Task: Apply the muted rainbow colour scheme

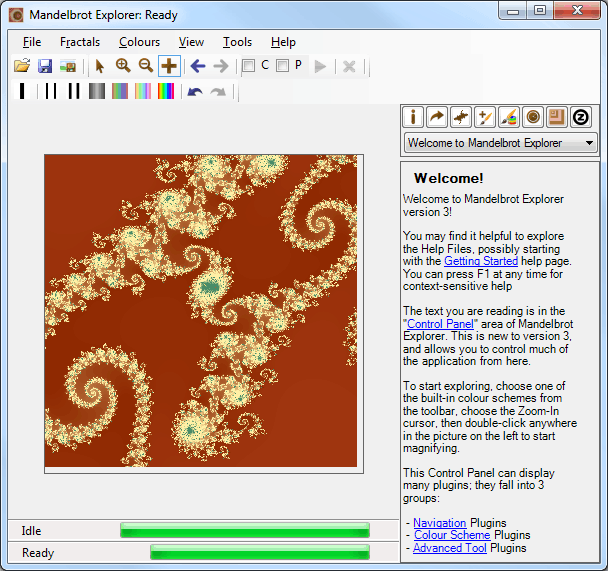Action: tap(120, 91)
